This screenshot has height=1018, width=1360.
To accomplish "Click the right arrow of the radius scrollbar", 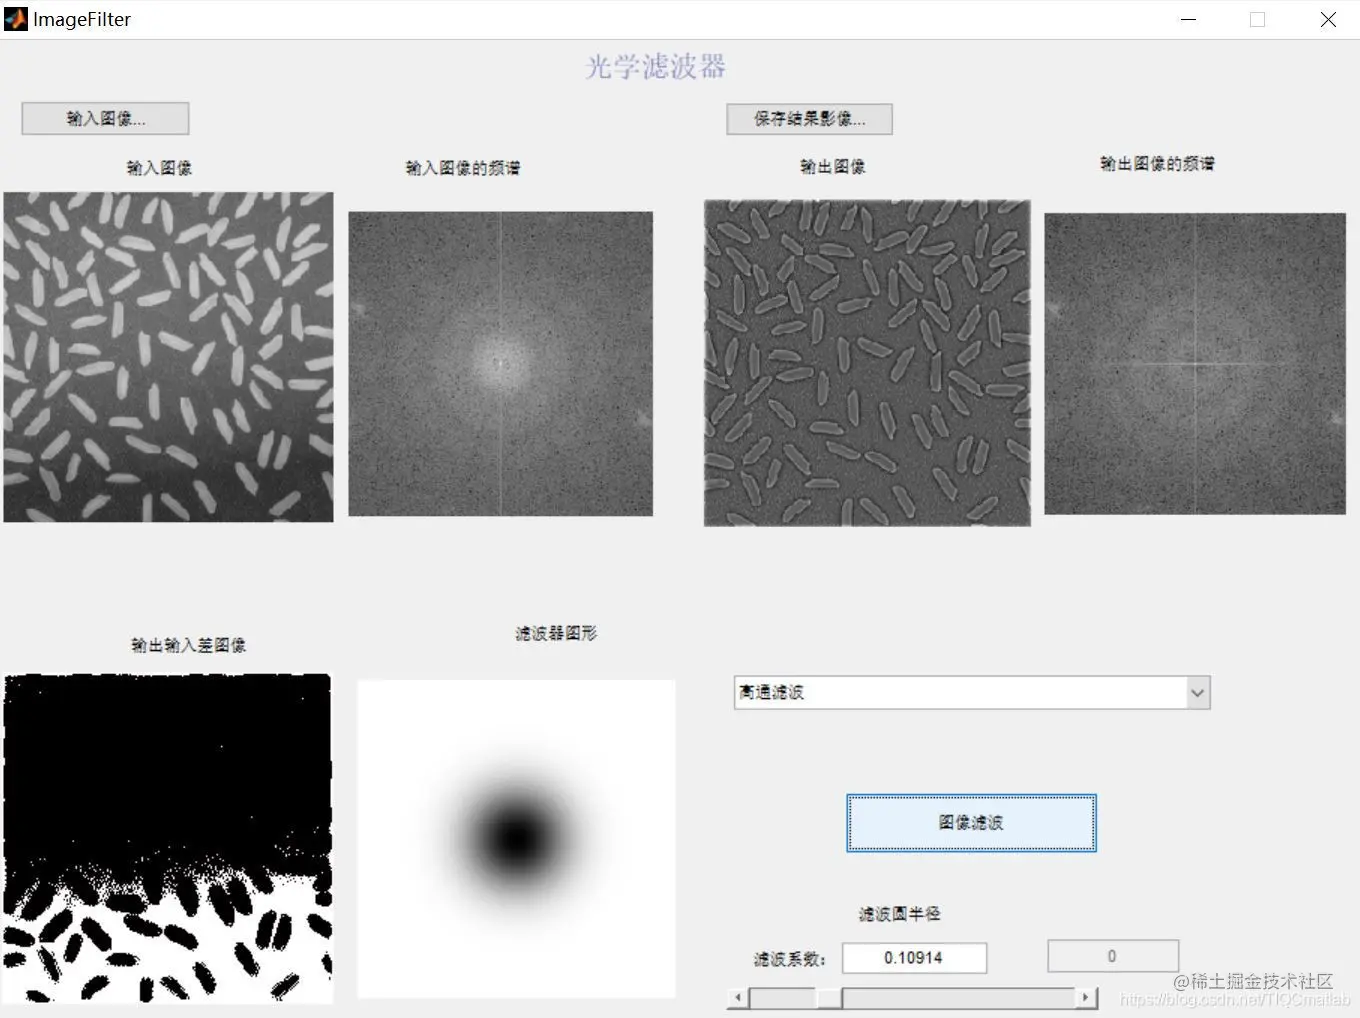I will pyautogui.click(x=1086, y=997).
